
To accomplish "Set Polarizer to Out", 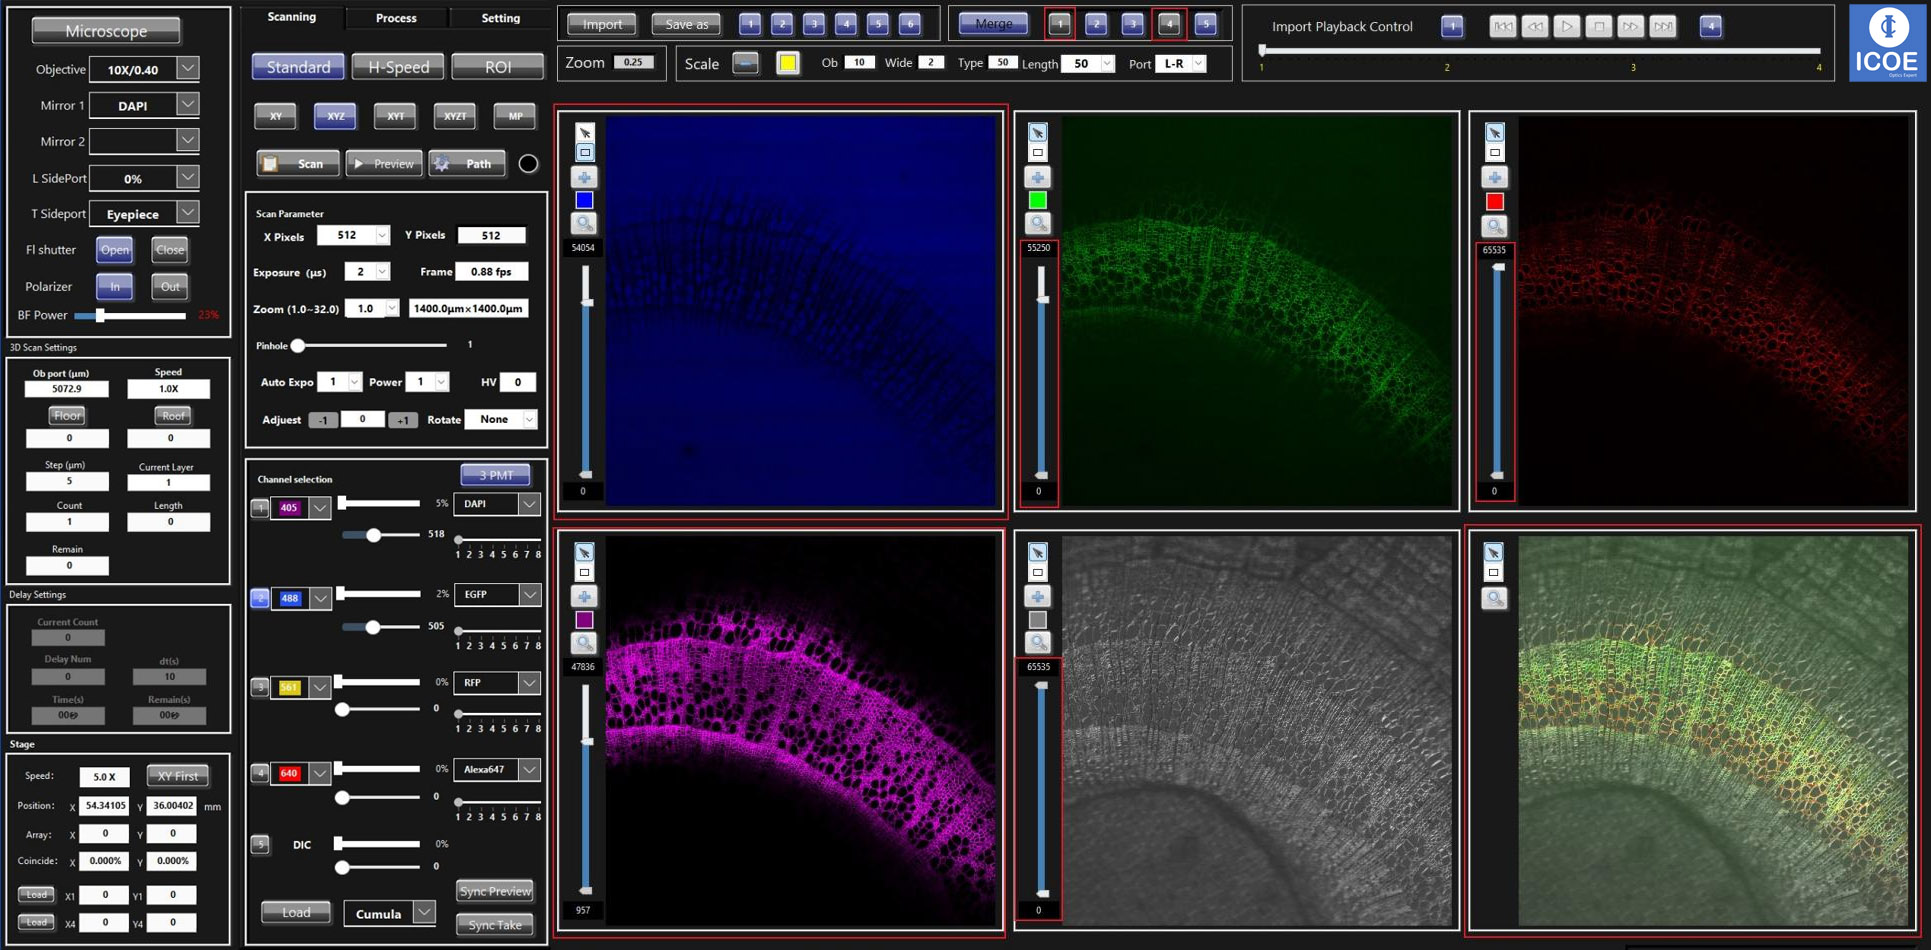I will (170, 287).
